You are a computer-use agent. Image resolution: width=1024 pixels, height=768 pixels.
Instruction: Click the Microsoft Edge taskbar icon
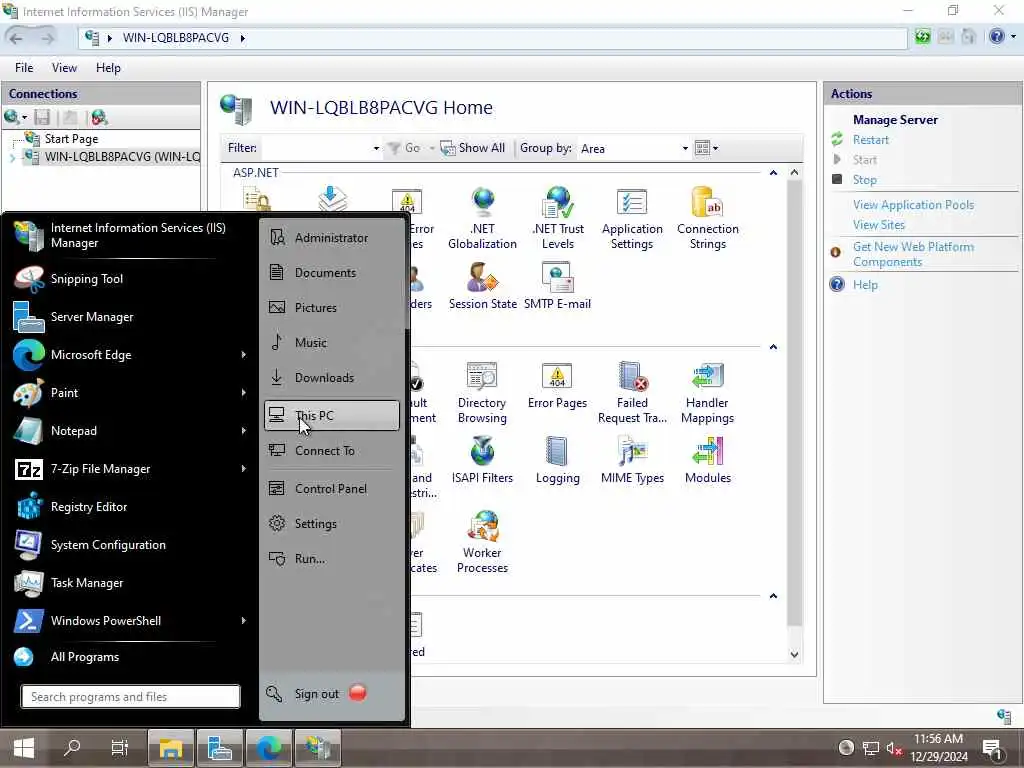coord(268,748)
